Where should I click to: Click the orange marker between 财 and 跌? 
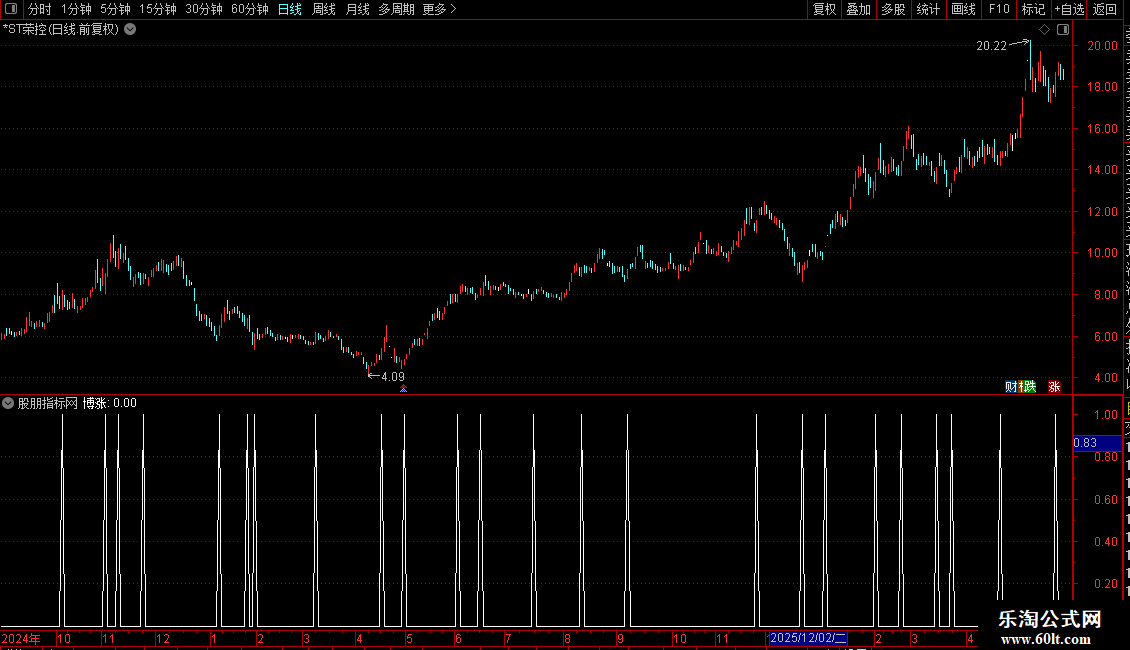pyautogui.click(x=1020, y=387)
